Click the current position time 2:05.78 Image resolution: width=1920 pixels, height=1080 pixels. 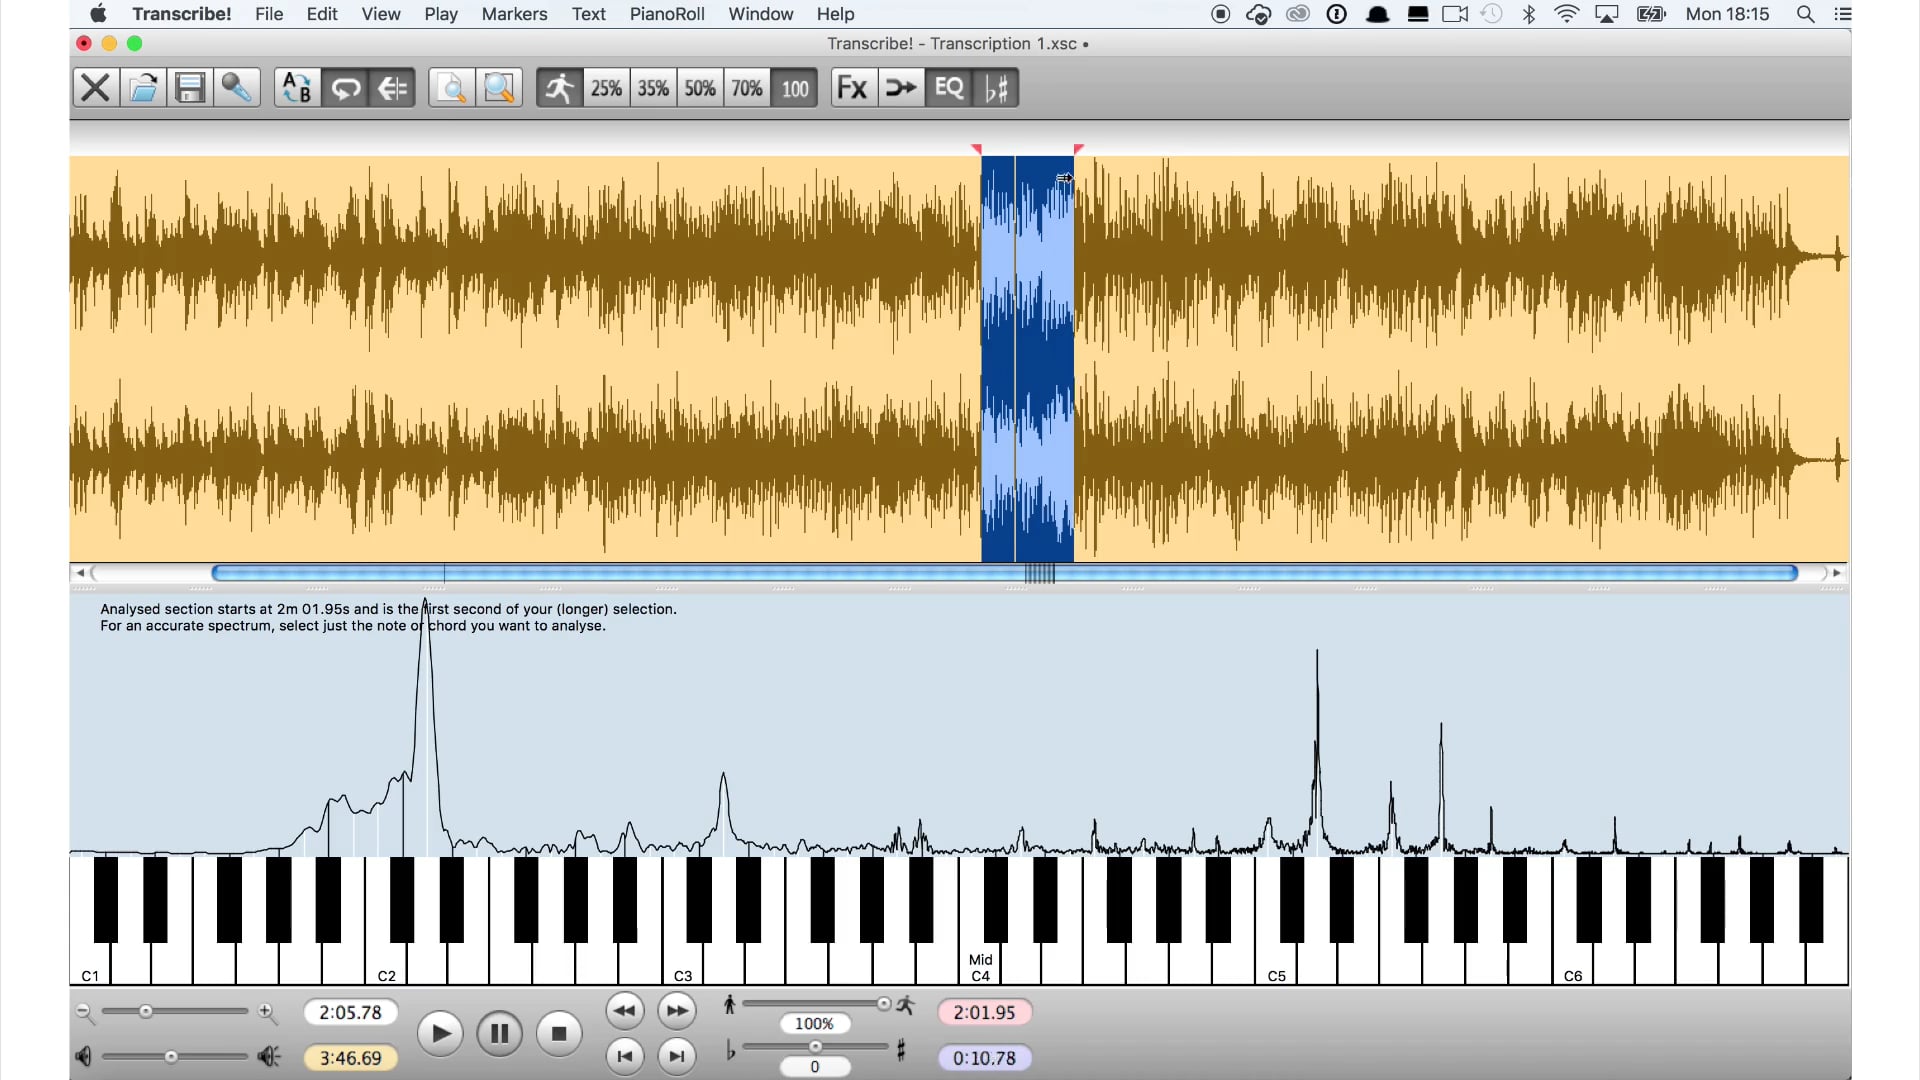(350, 1013)
